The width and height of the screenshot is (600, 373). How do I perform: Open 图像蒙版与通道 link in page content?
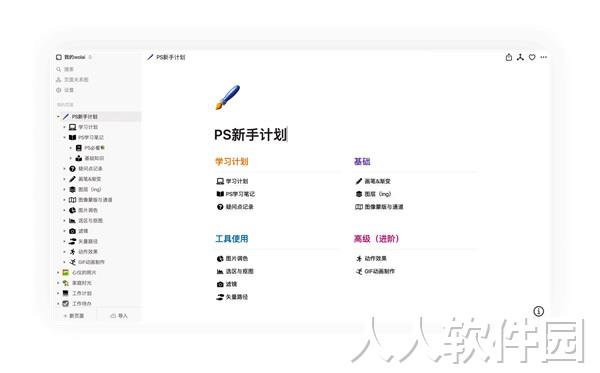379,207
